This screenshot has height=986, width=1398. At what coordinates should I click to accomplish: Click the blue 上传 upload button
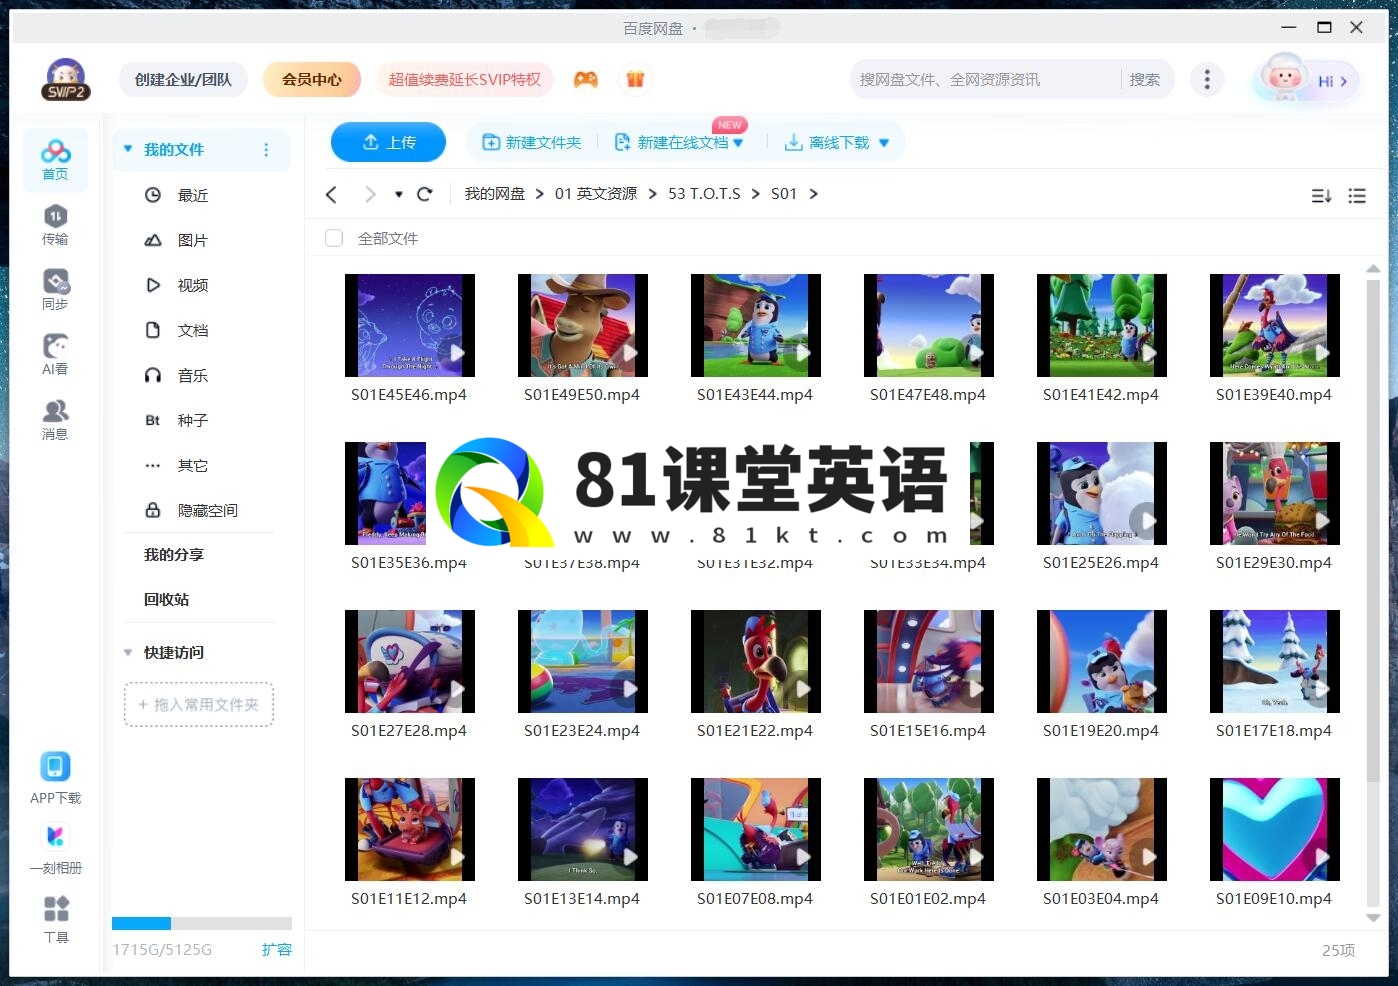coord(388,142)
